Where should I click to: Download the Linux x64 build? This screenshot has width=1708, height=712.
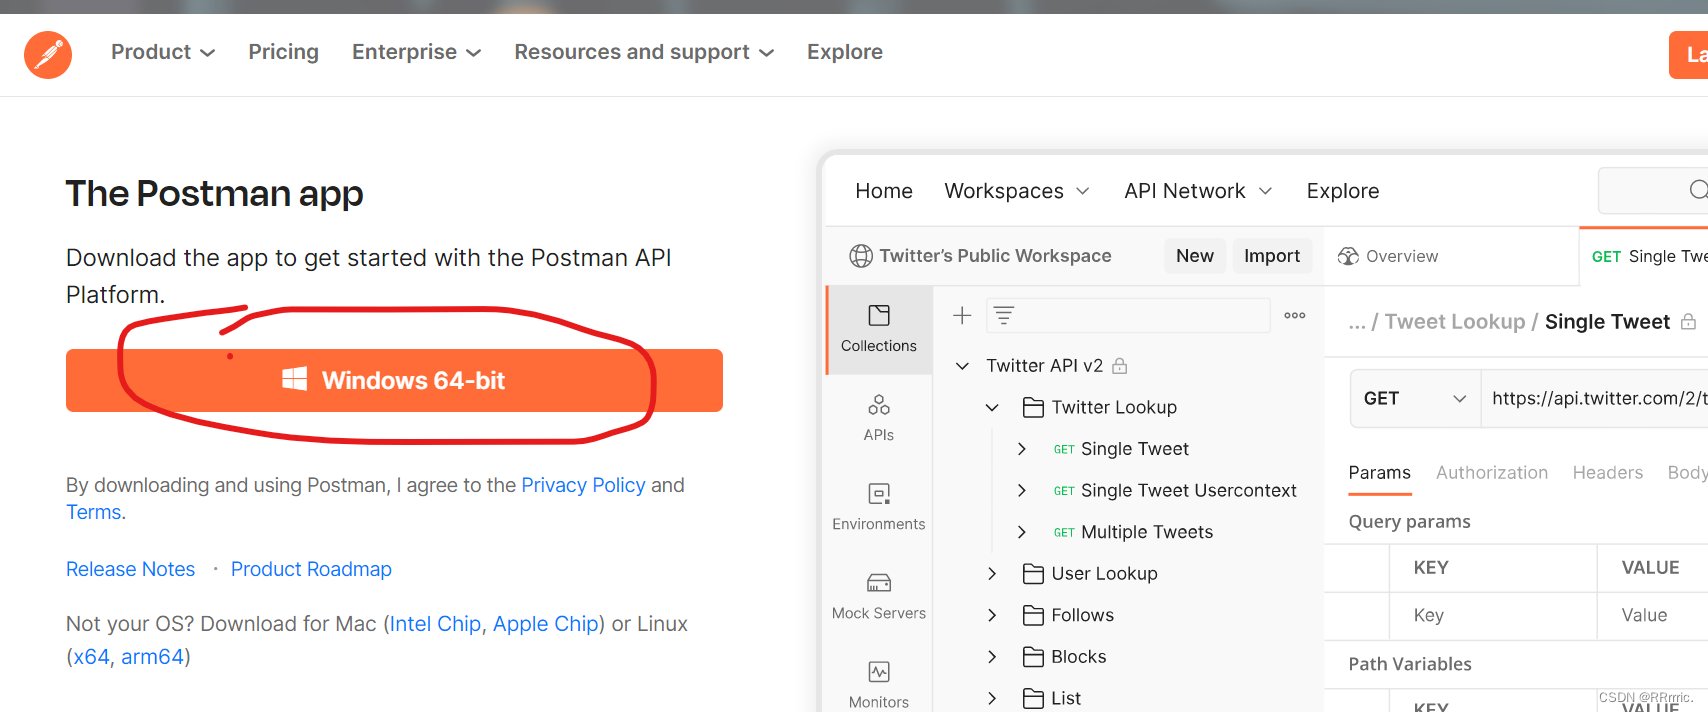91,657
